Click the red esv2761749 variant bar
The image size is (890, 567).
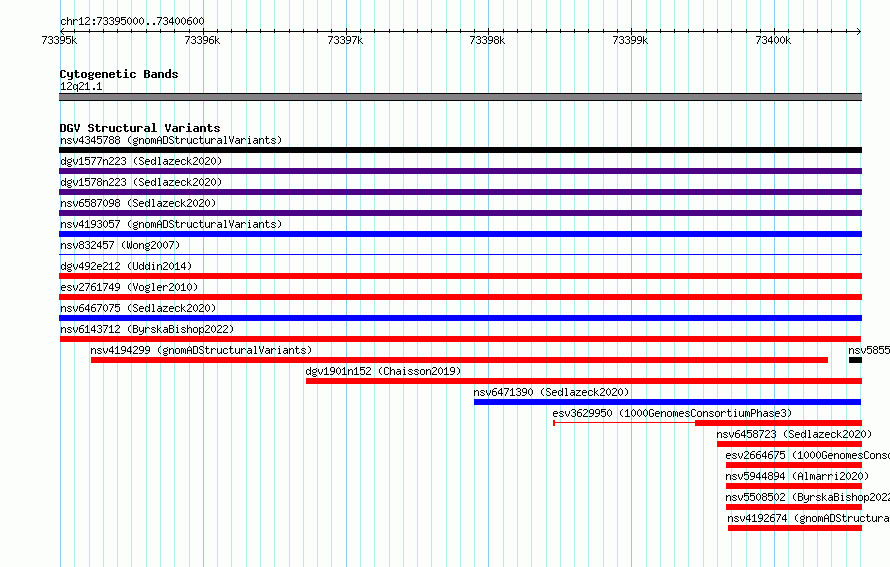(460, 297)
